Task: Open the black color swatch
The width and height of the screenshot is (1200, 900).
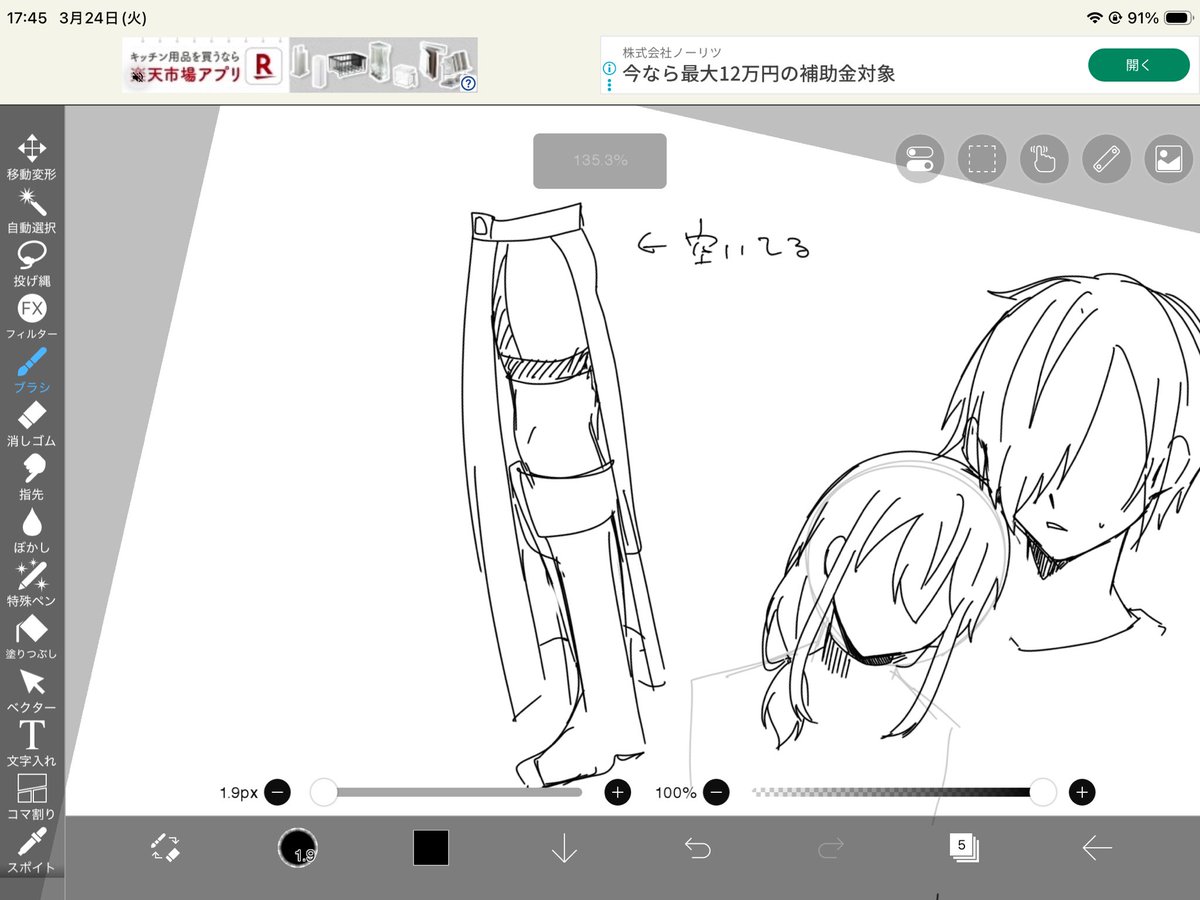Action: [431, 848]
